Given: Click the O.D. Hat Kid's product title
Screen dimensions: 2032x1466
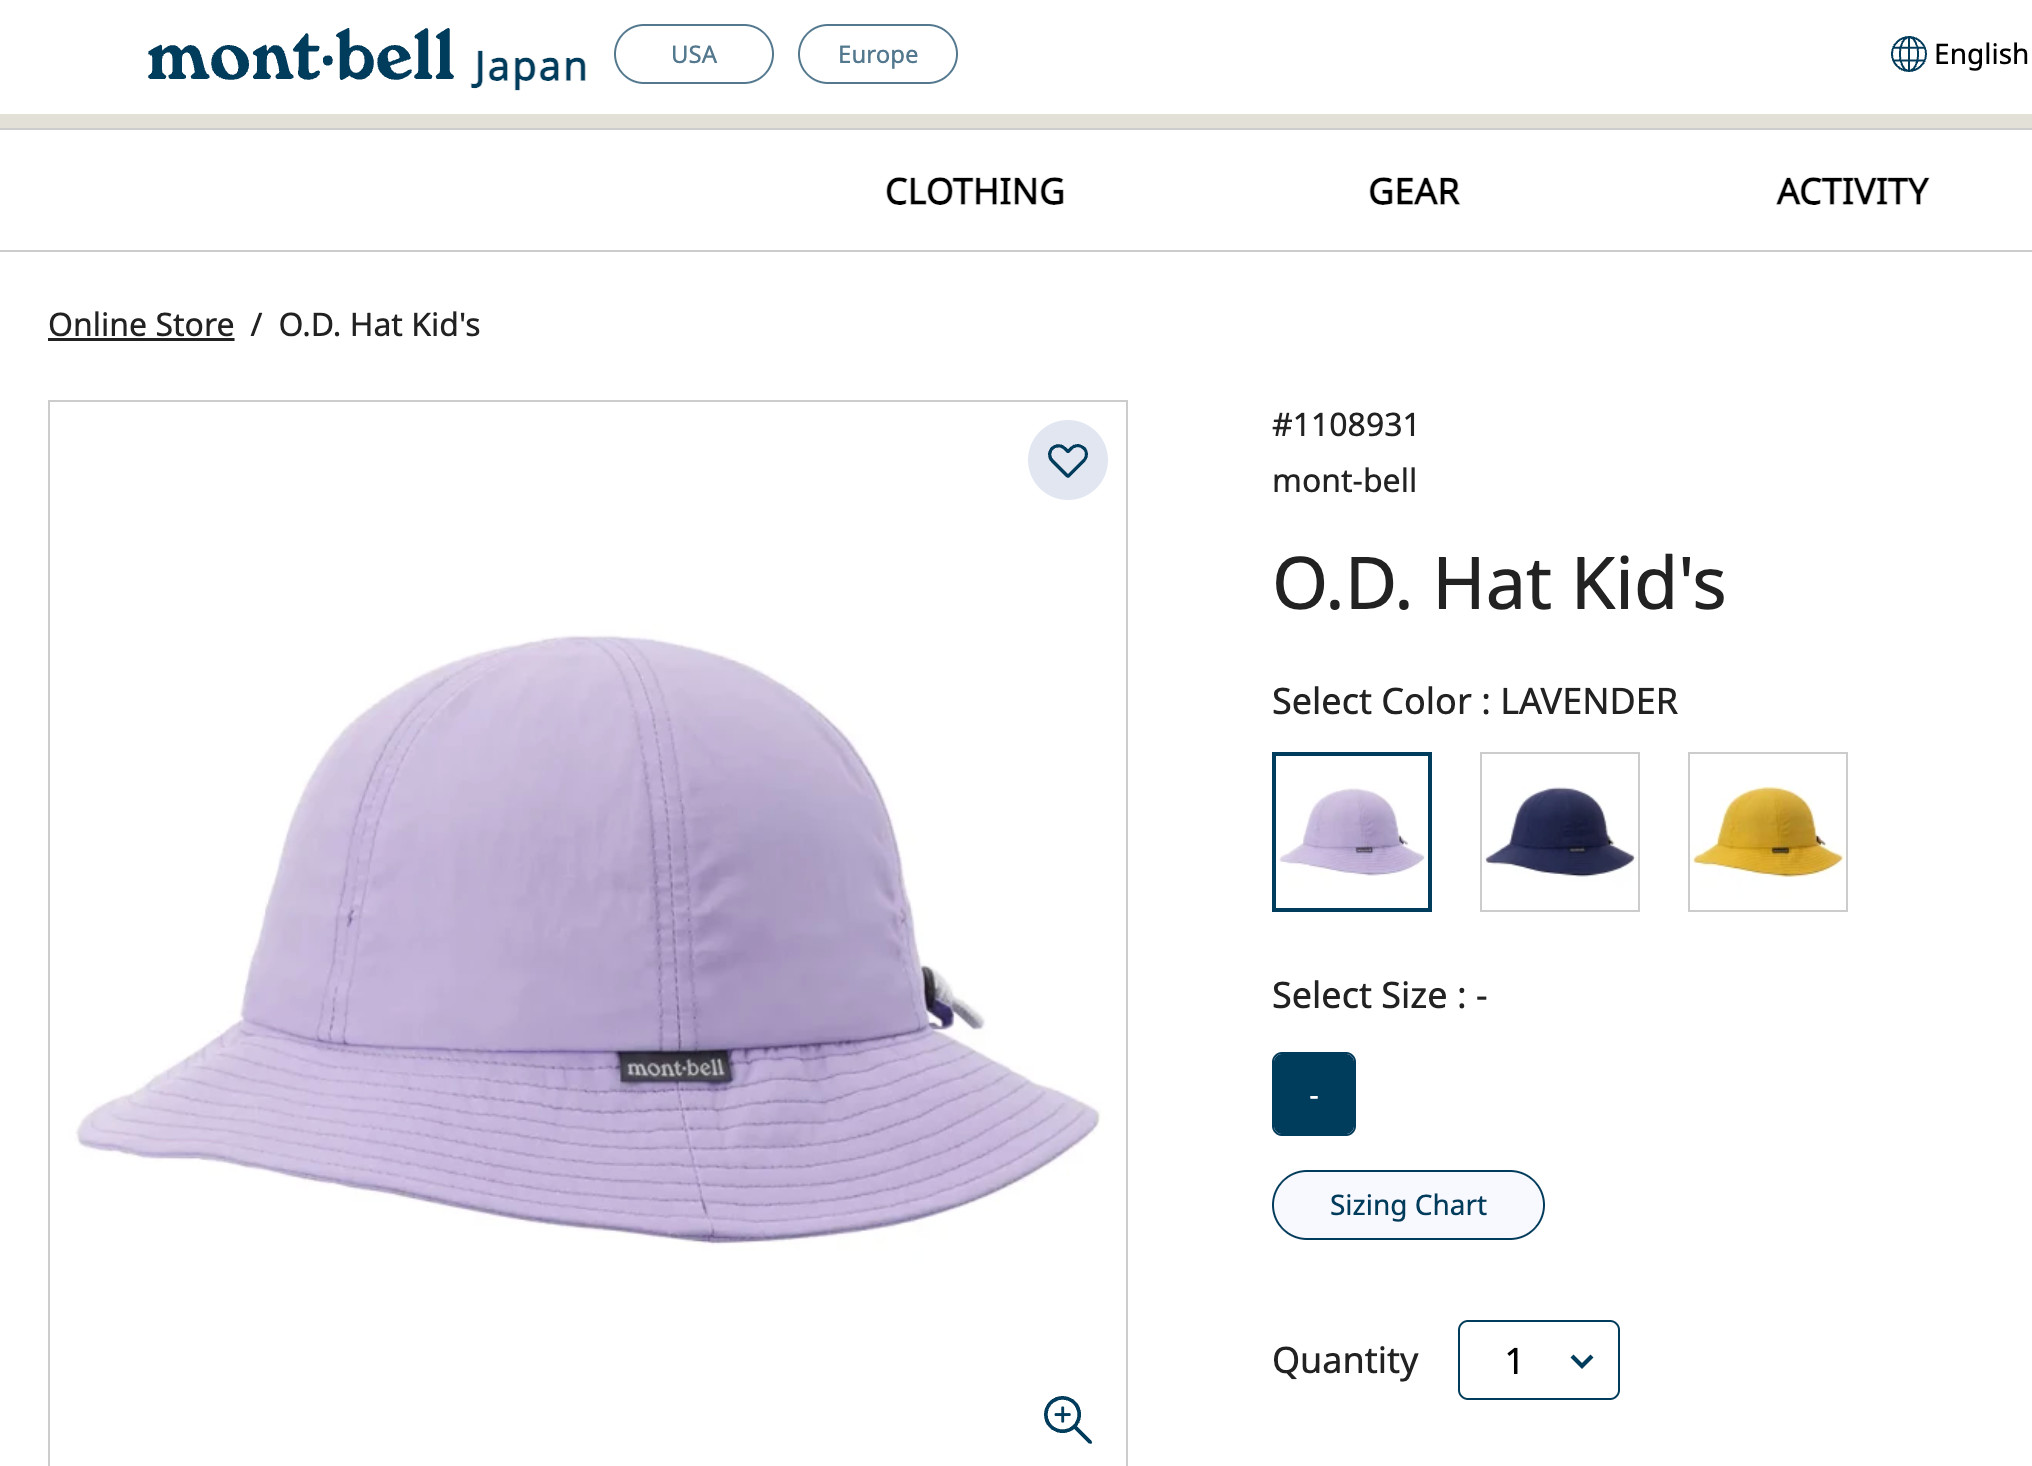Looking at the screenshot, I should pos(1498,583).
